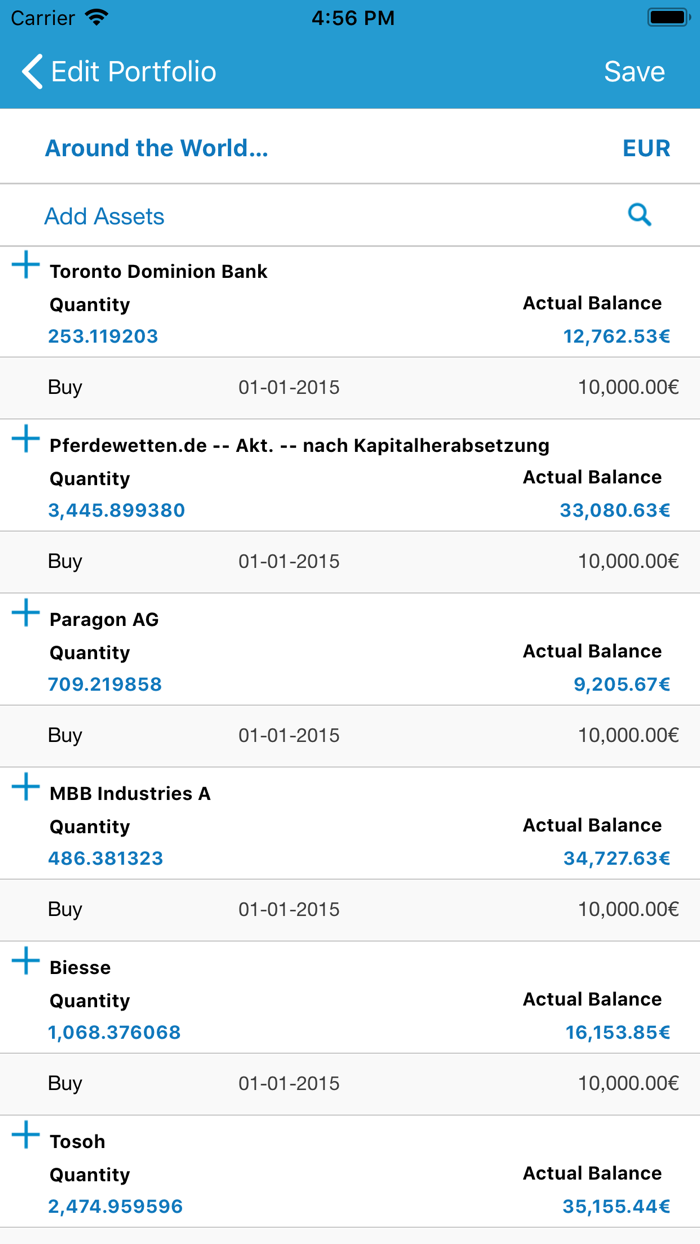Edit the Around the World portfolio name
The image size is (700, 1244).
157,148
